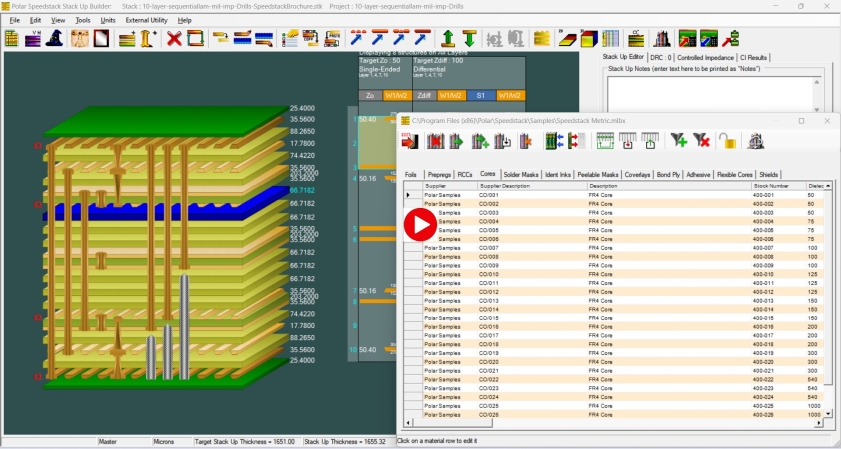841x449 pixels.
Task: Click the Supplier column header
Action: 451,186
